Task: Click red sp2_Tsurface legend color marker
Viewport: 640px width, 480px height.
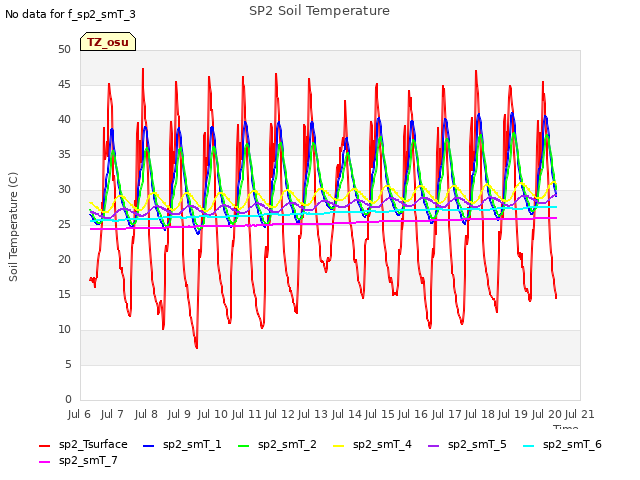Action: click(44, 446)
